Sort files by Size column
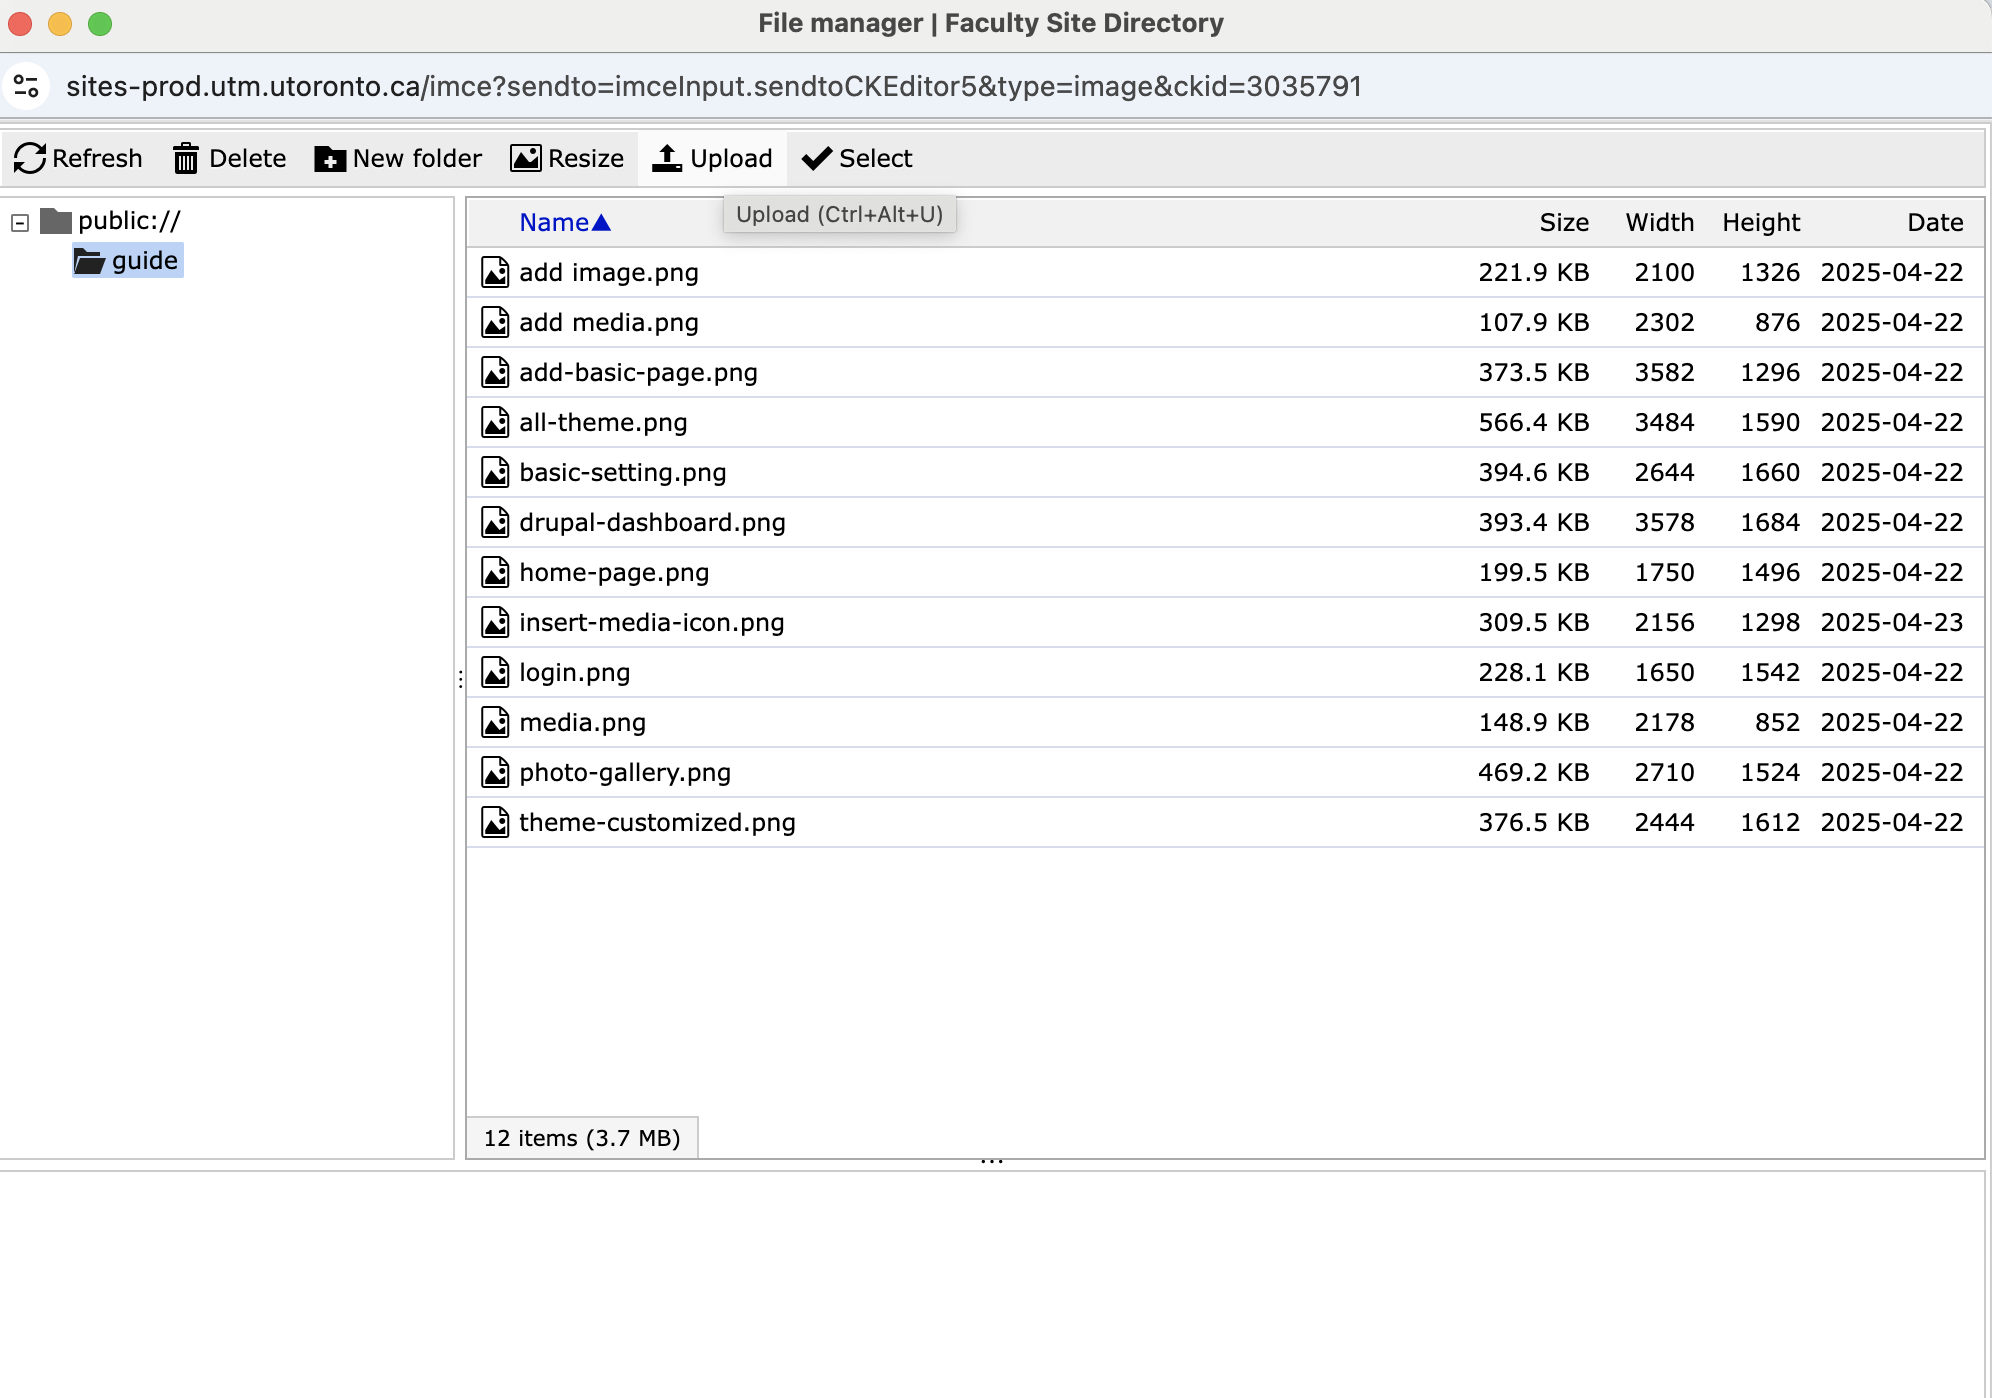The image size is (1992, 1398). click(x=1563, y=222)
